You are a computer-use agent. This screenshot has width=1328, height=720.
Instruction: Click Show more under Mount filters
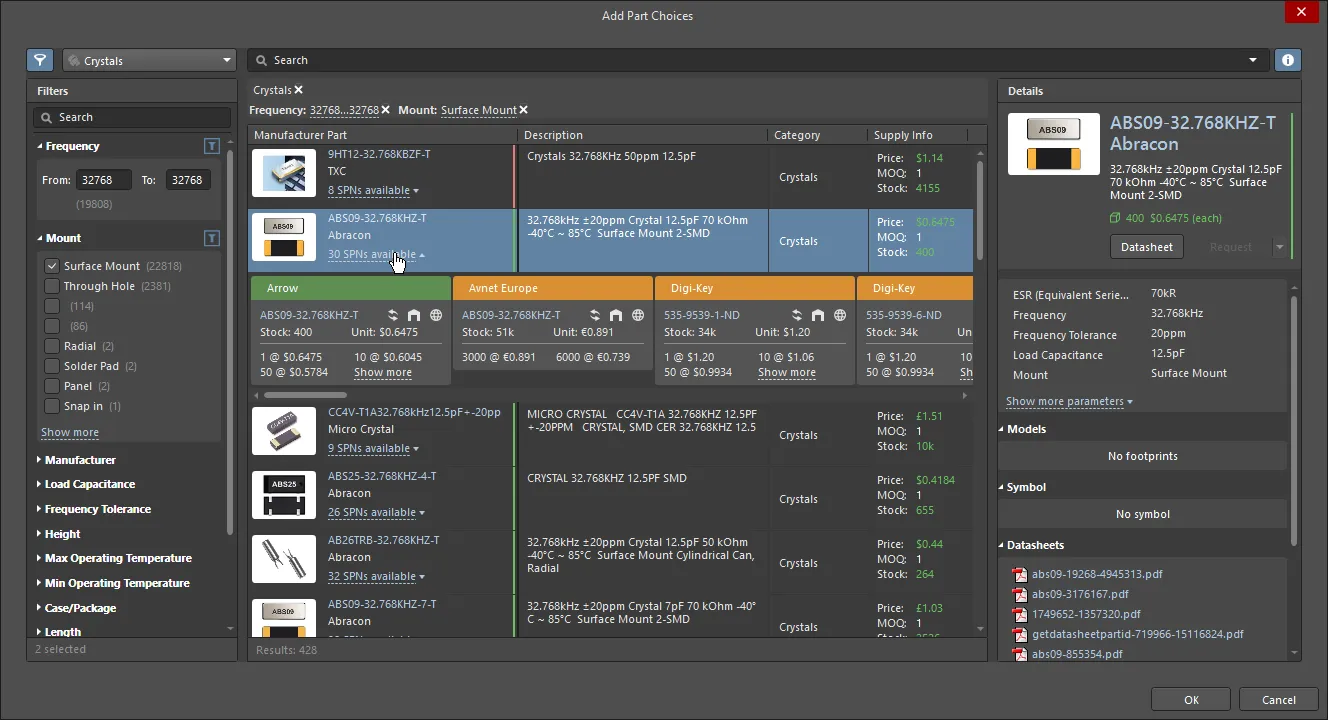[70, 432]
